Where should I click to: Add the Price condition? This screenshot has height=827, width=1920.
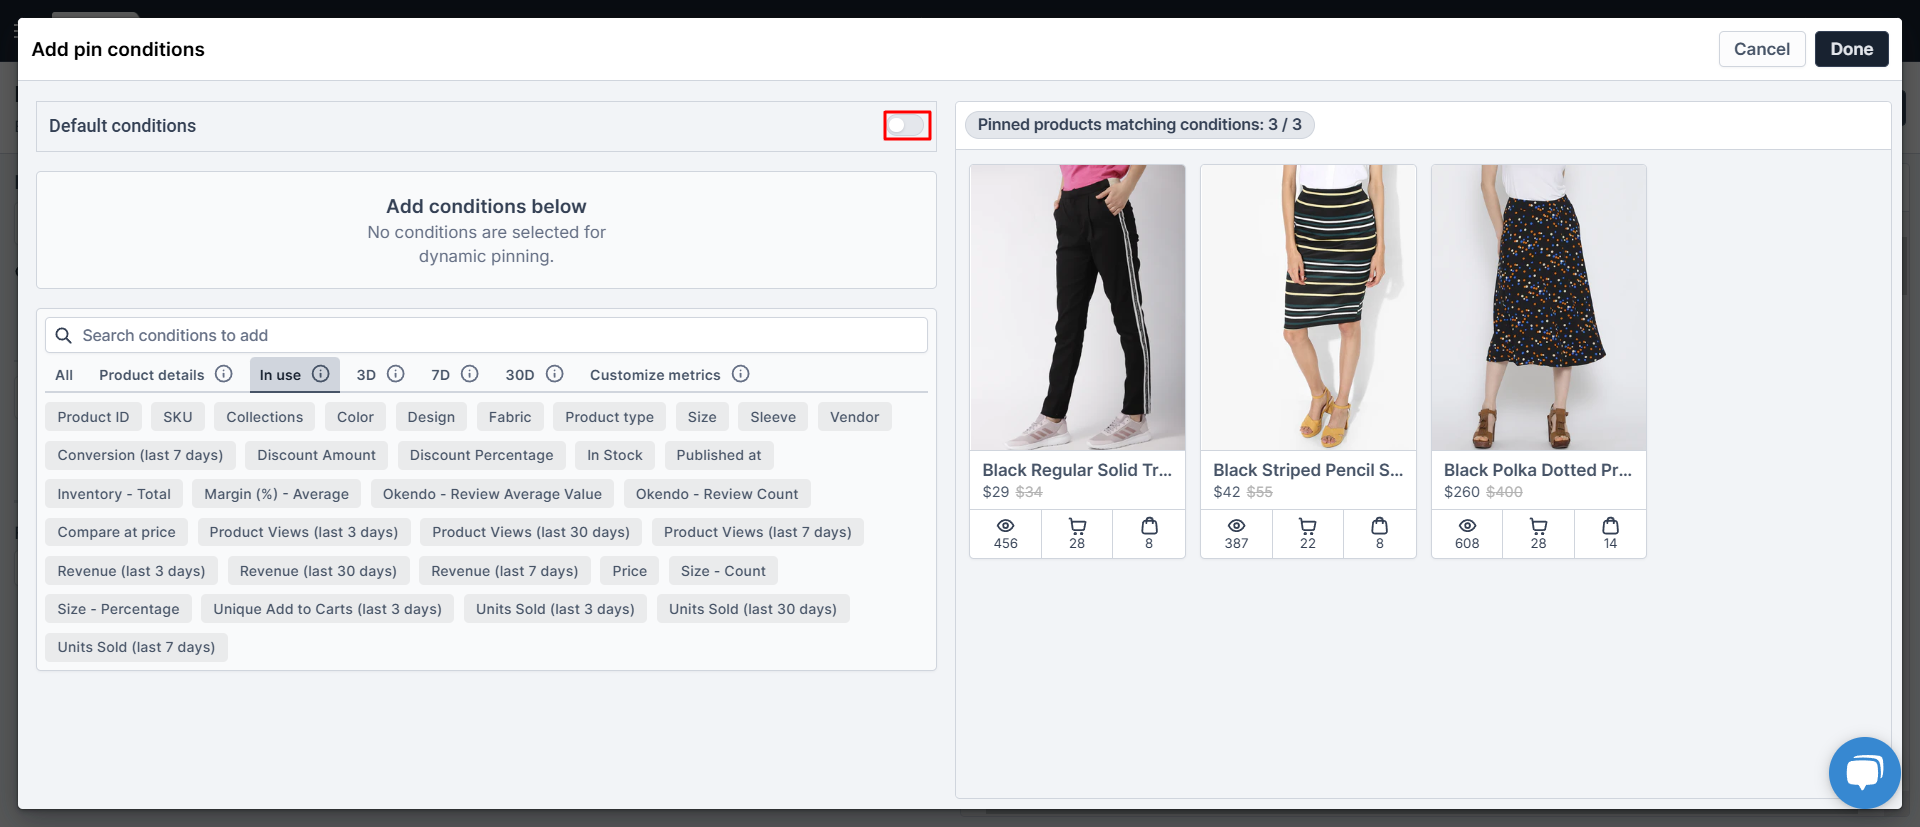pyautogui.click(x=629, y=571)
